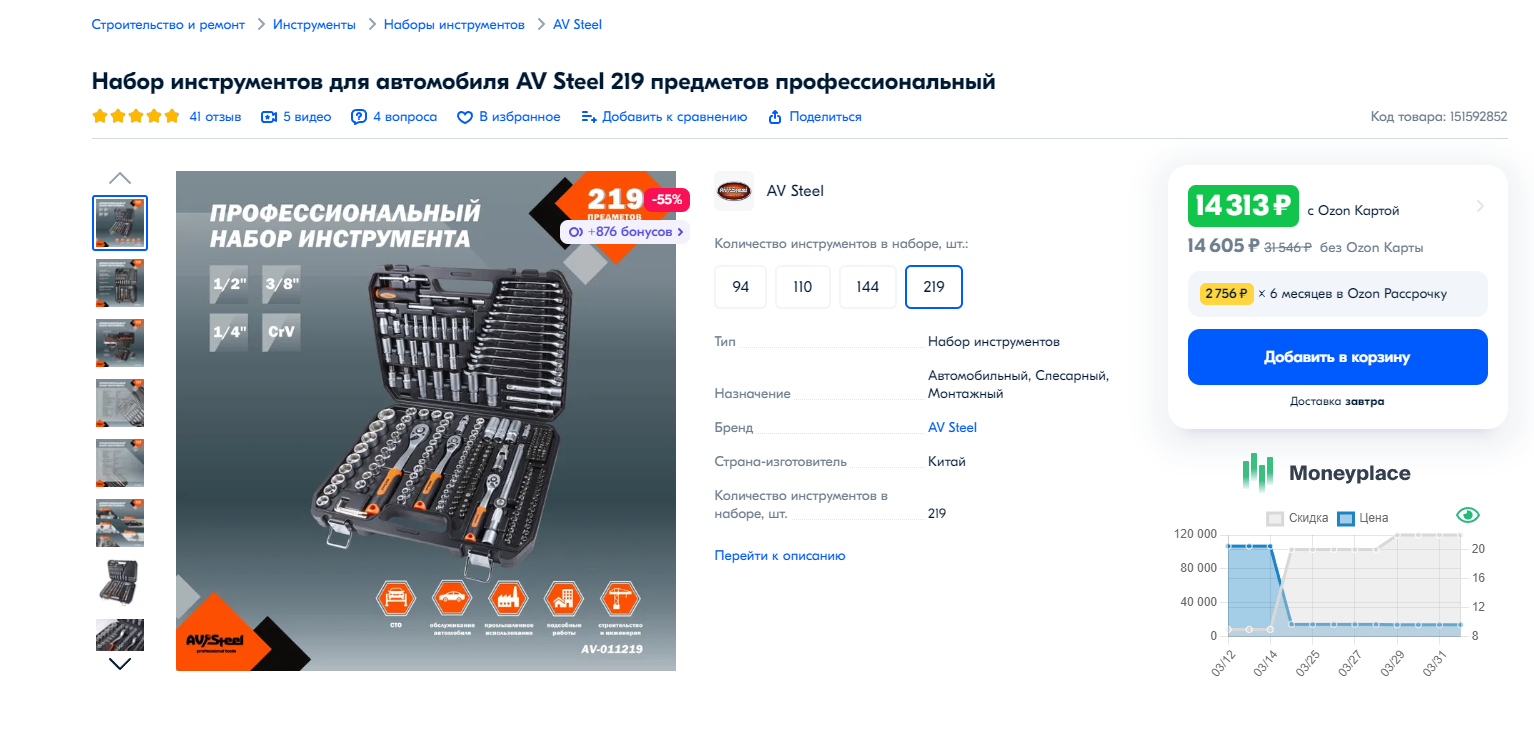Click the five-star rating icons

[x=135, y=116]
